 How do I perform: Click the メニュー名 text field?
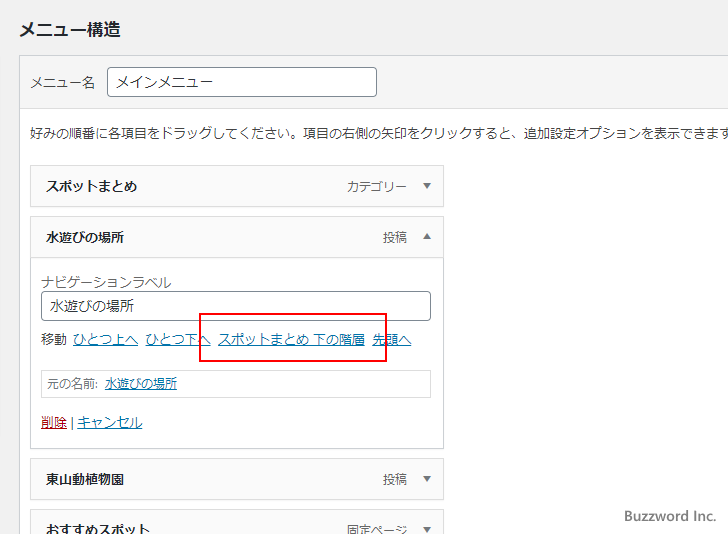pos(242,82)
